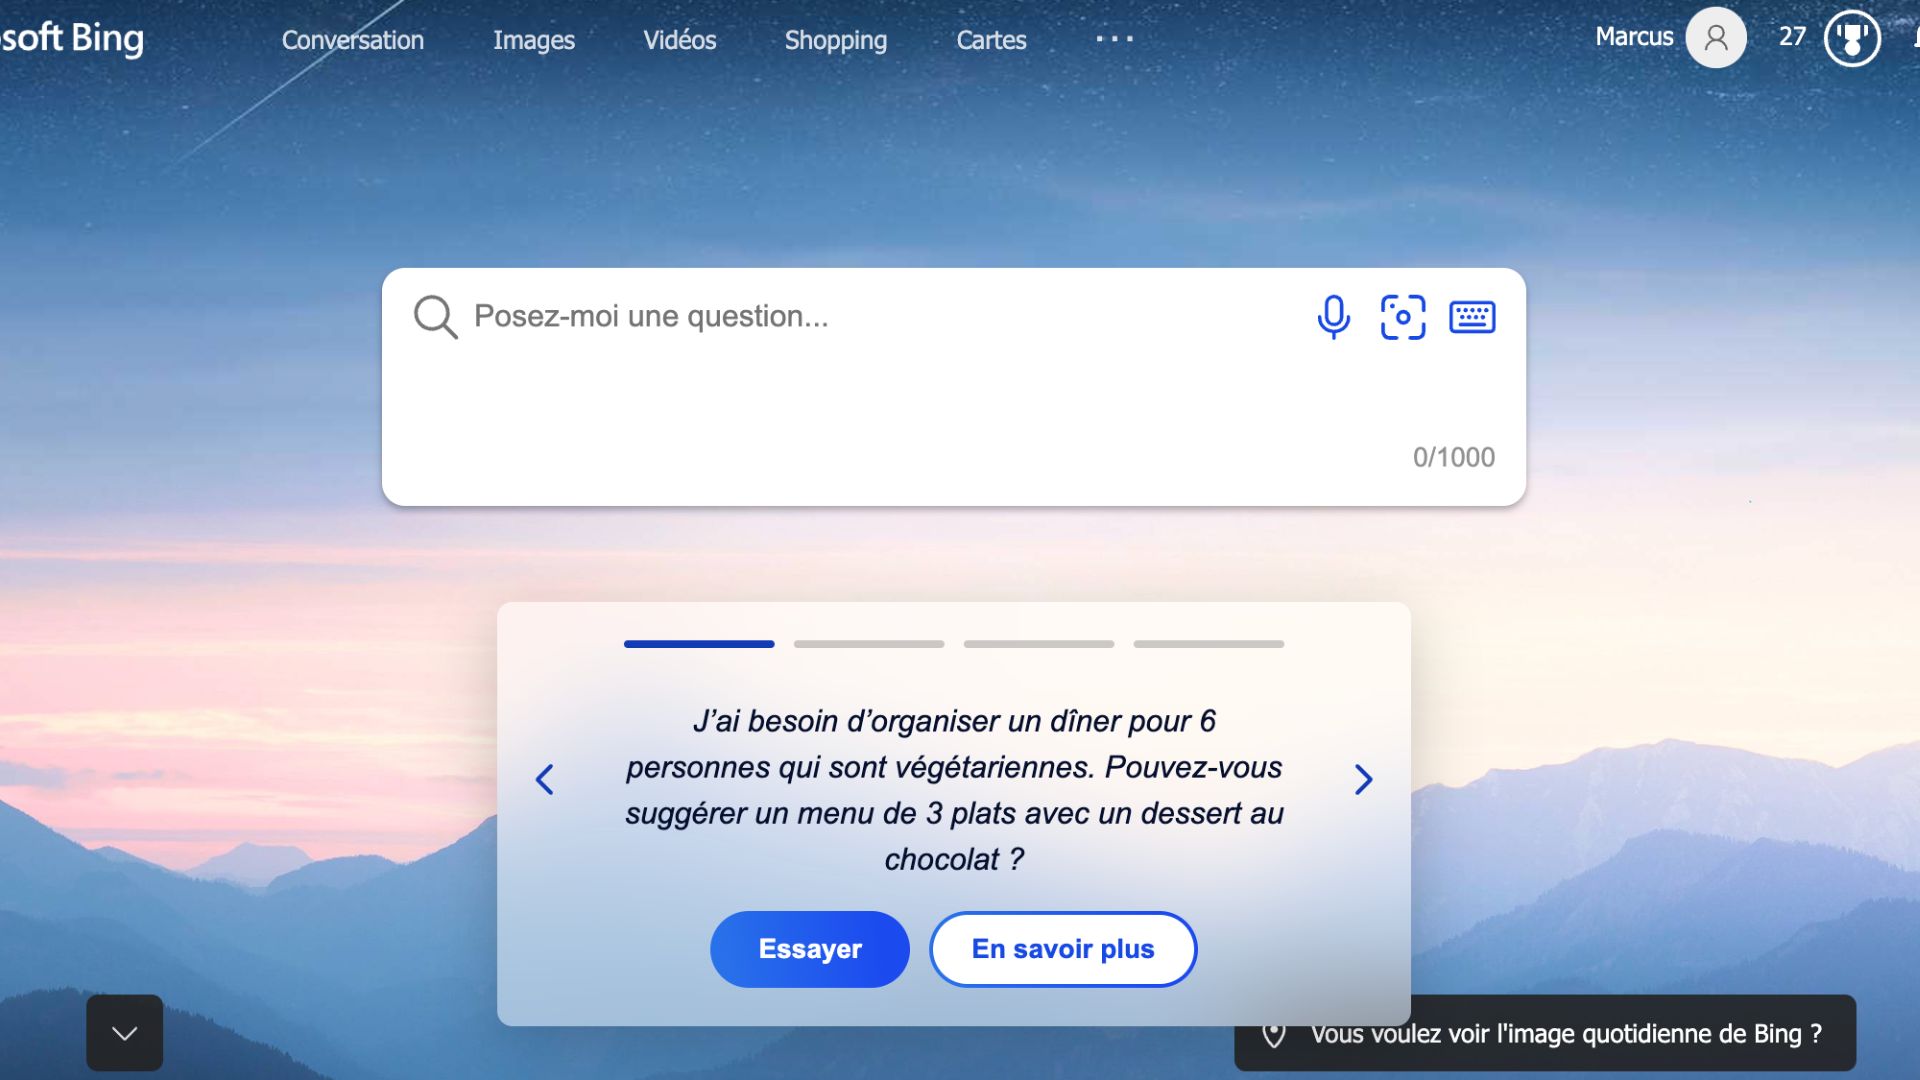Show previous suggestion with left arrow
Viewport: 1920px width, 1080px height.
point(545,780)
